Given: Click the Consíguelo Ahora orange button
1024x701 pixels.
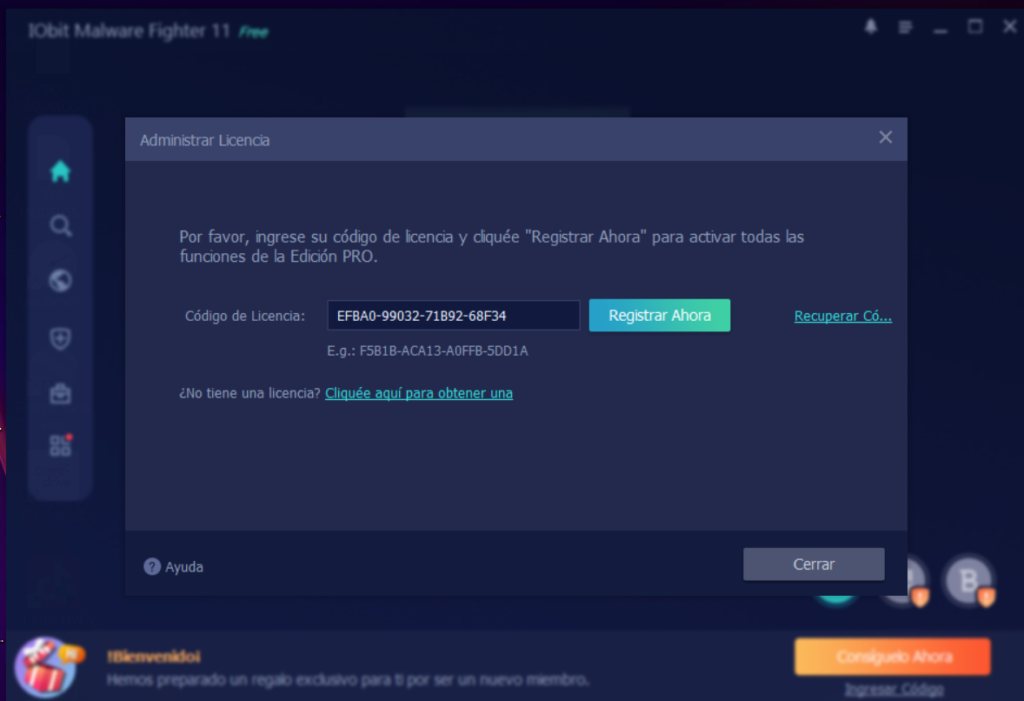Looking at the screenshot, I should click(x=893, y=657).
